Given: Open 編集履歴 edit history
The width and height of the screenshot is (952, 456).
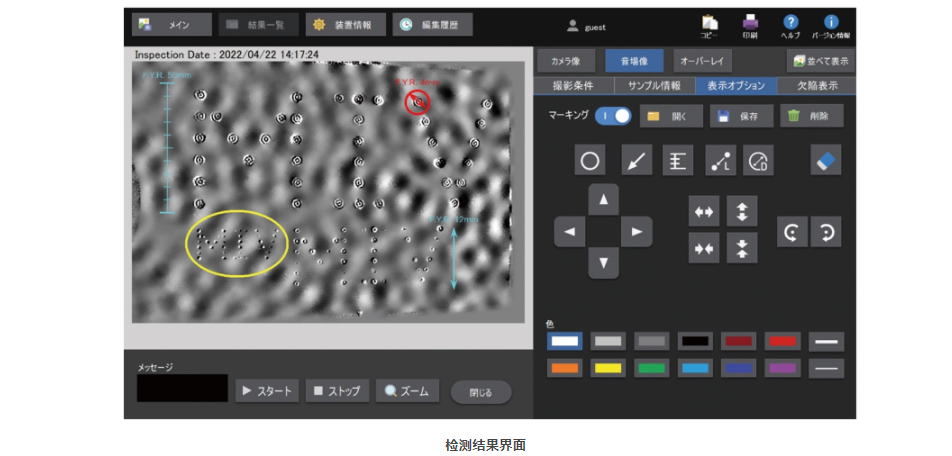Looking at the screenshot, I should [432, 25].
